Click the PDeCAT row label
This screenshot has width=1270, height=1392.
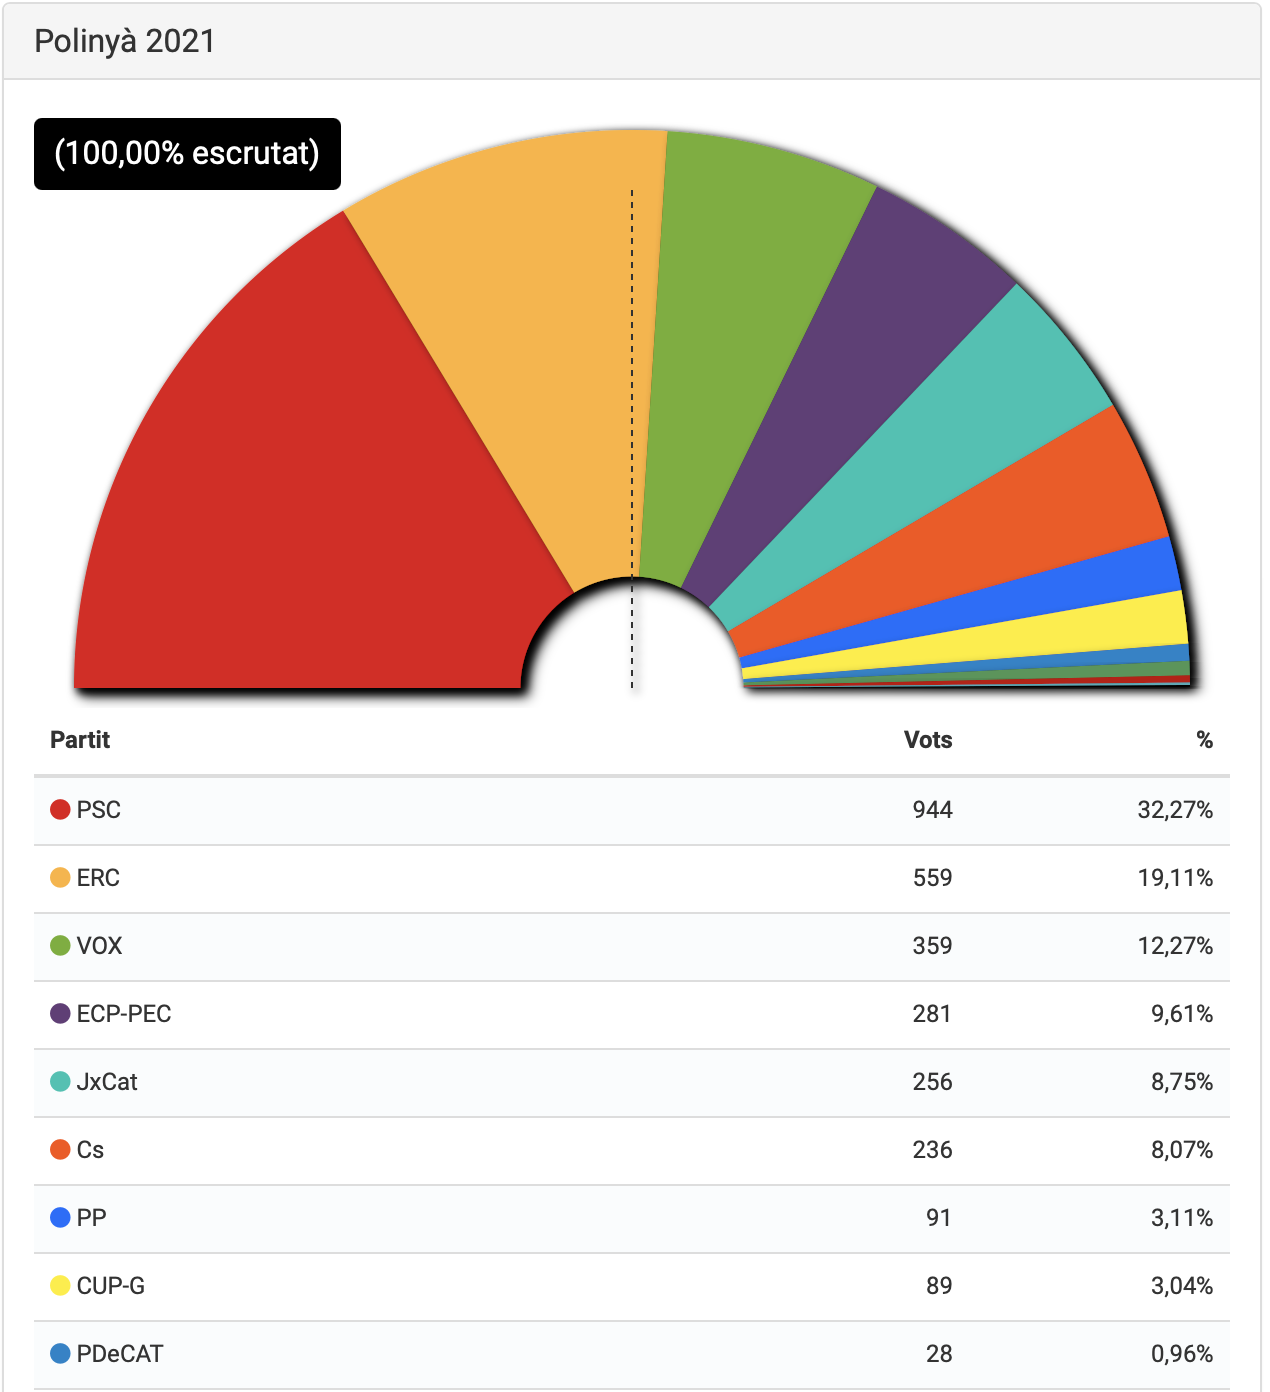(120, 1353)
